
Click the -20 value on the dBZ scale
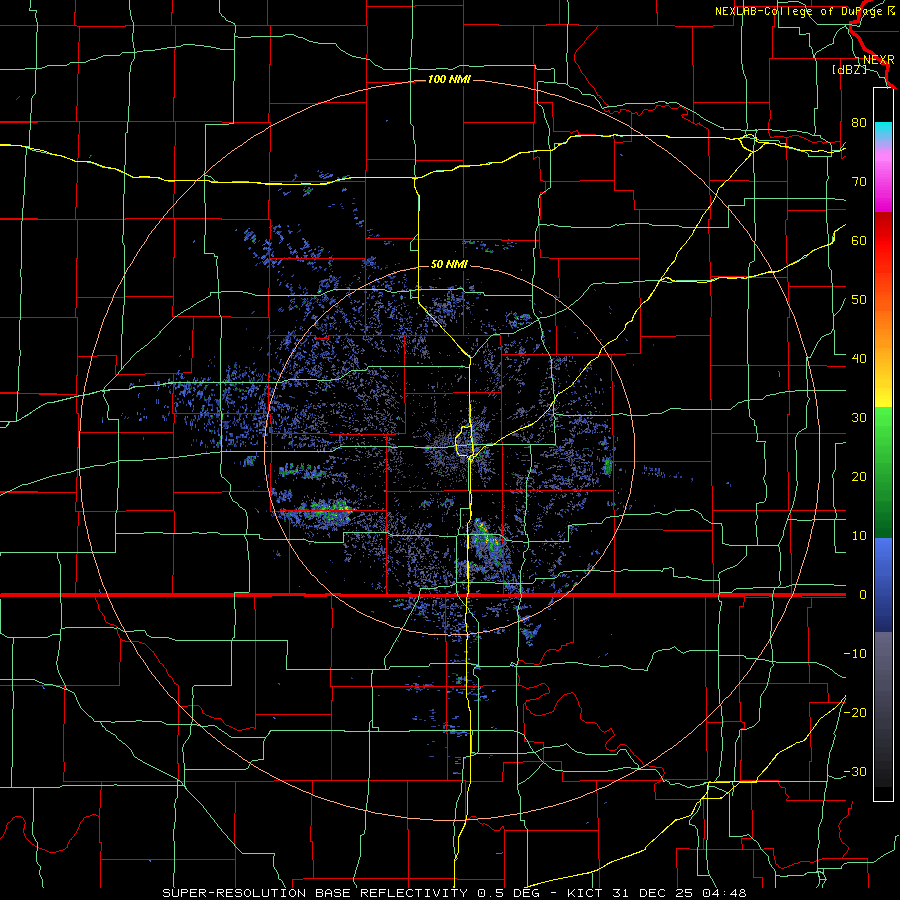[x=855, y=712]
